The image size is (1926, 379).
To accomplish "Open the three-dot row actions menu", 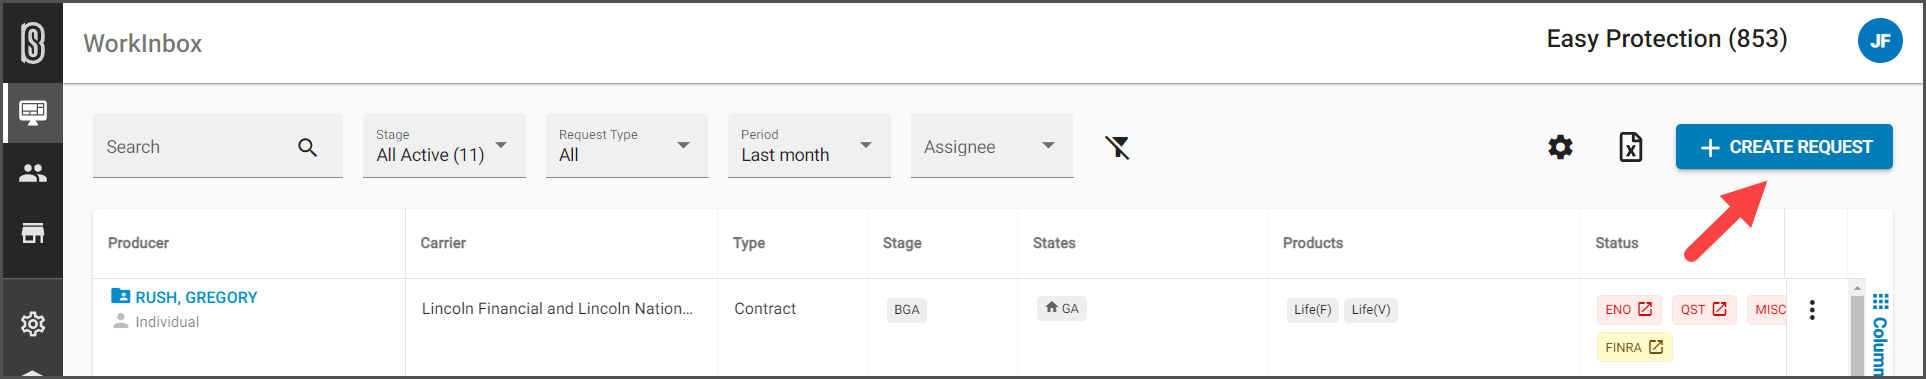I will pyautogui.click(x=1812, y=310).
